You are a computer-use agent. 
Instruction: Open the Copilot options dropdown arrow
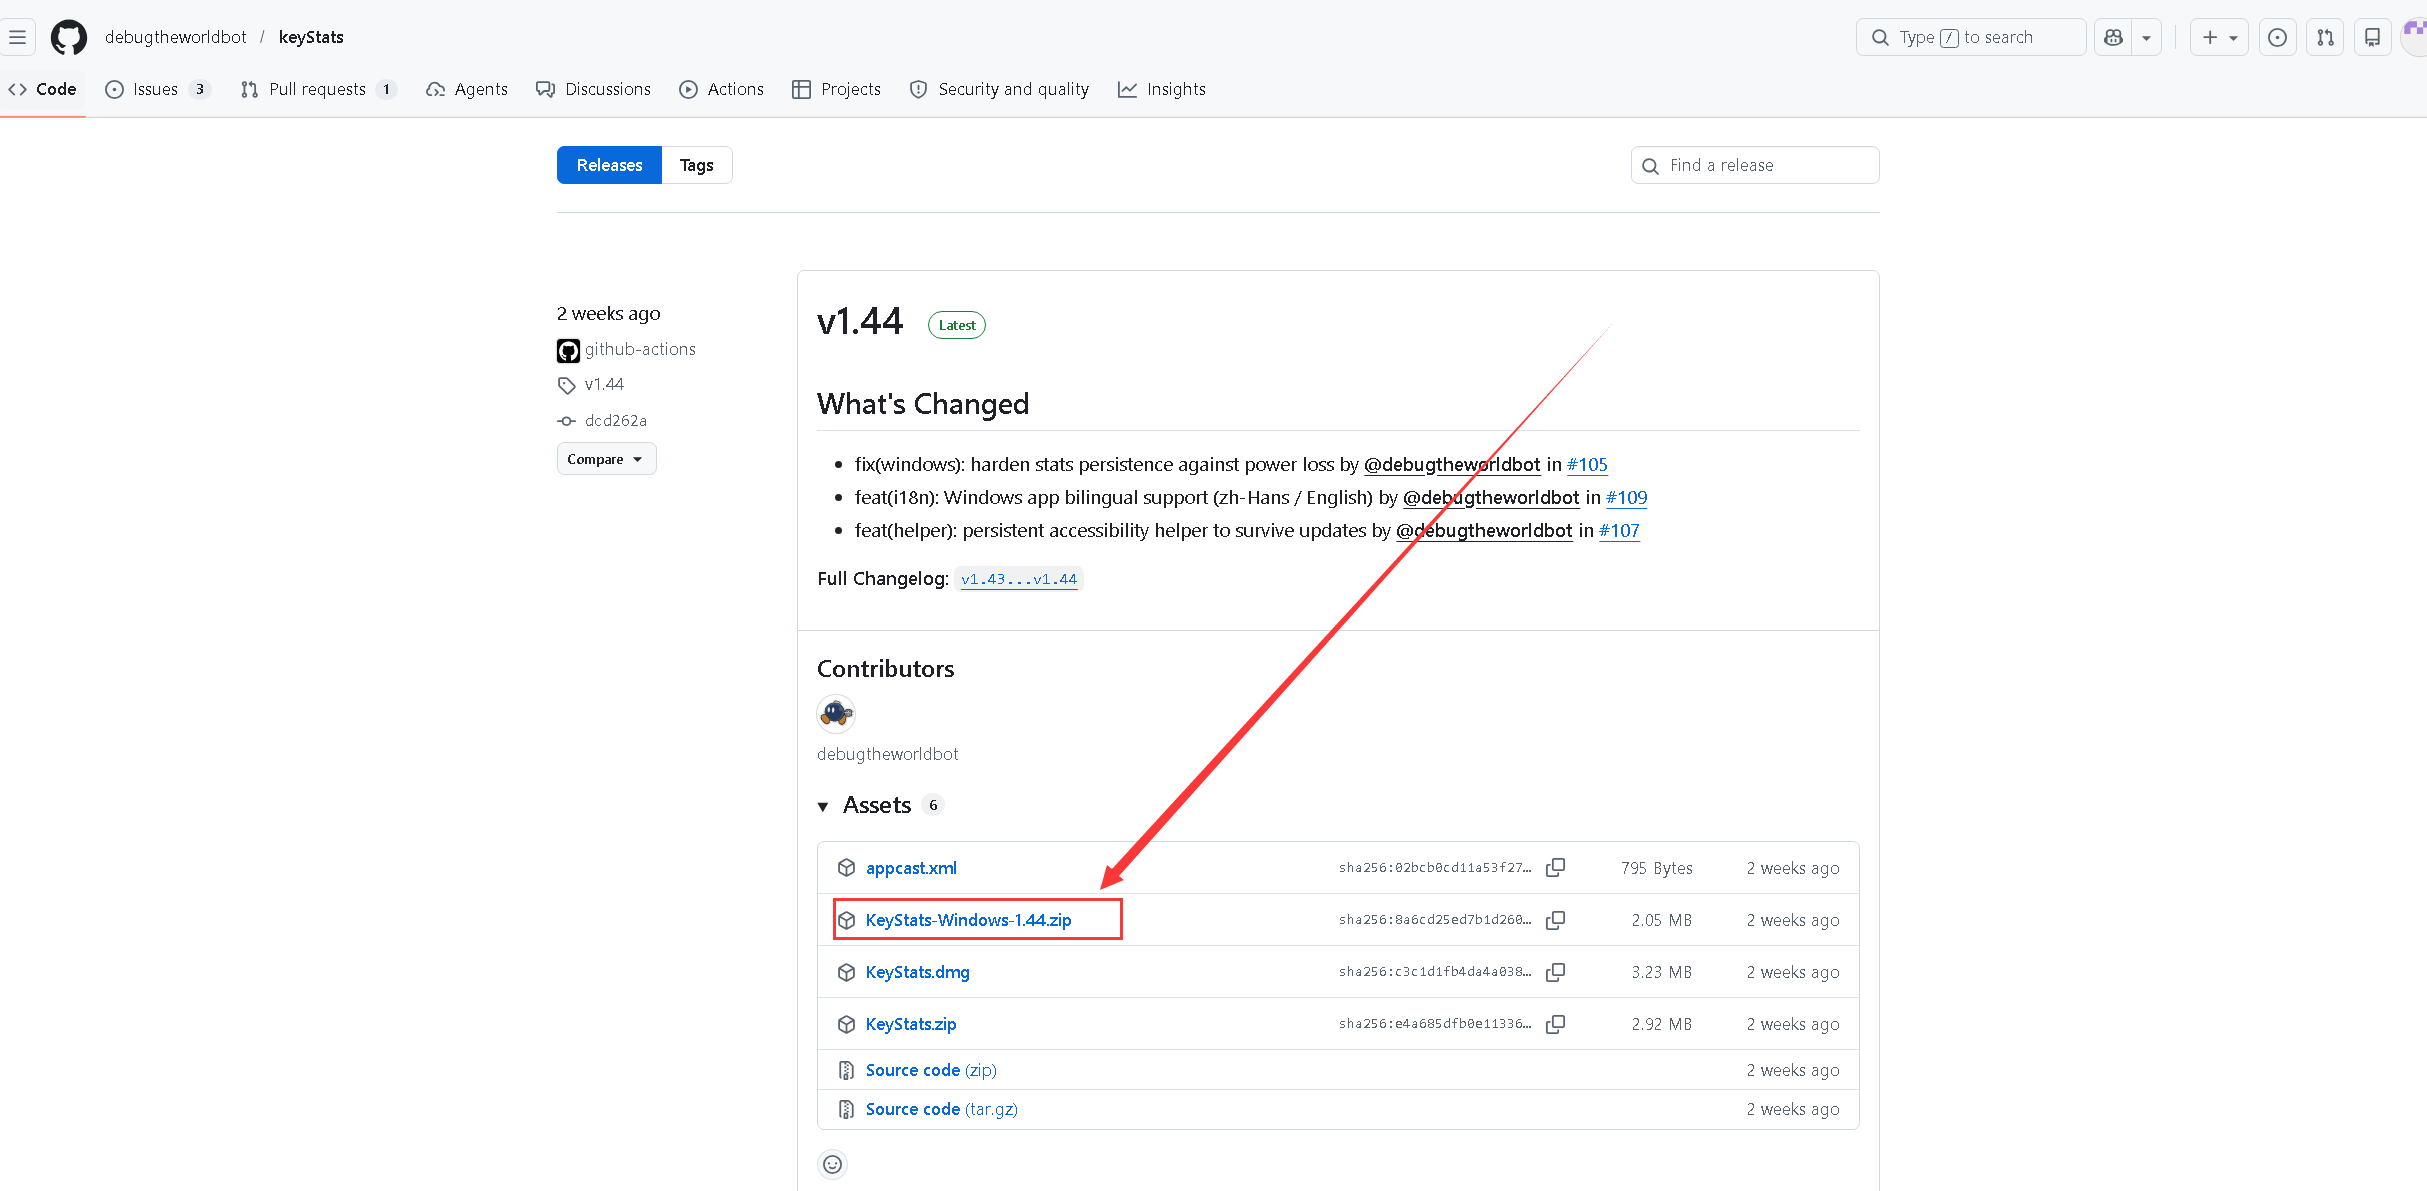pyautogui.click(x=2146, y=37)
